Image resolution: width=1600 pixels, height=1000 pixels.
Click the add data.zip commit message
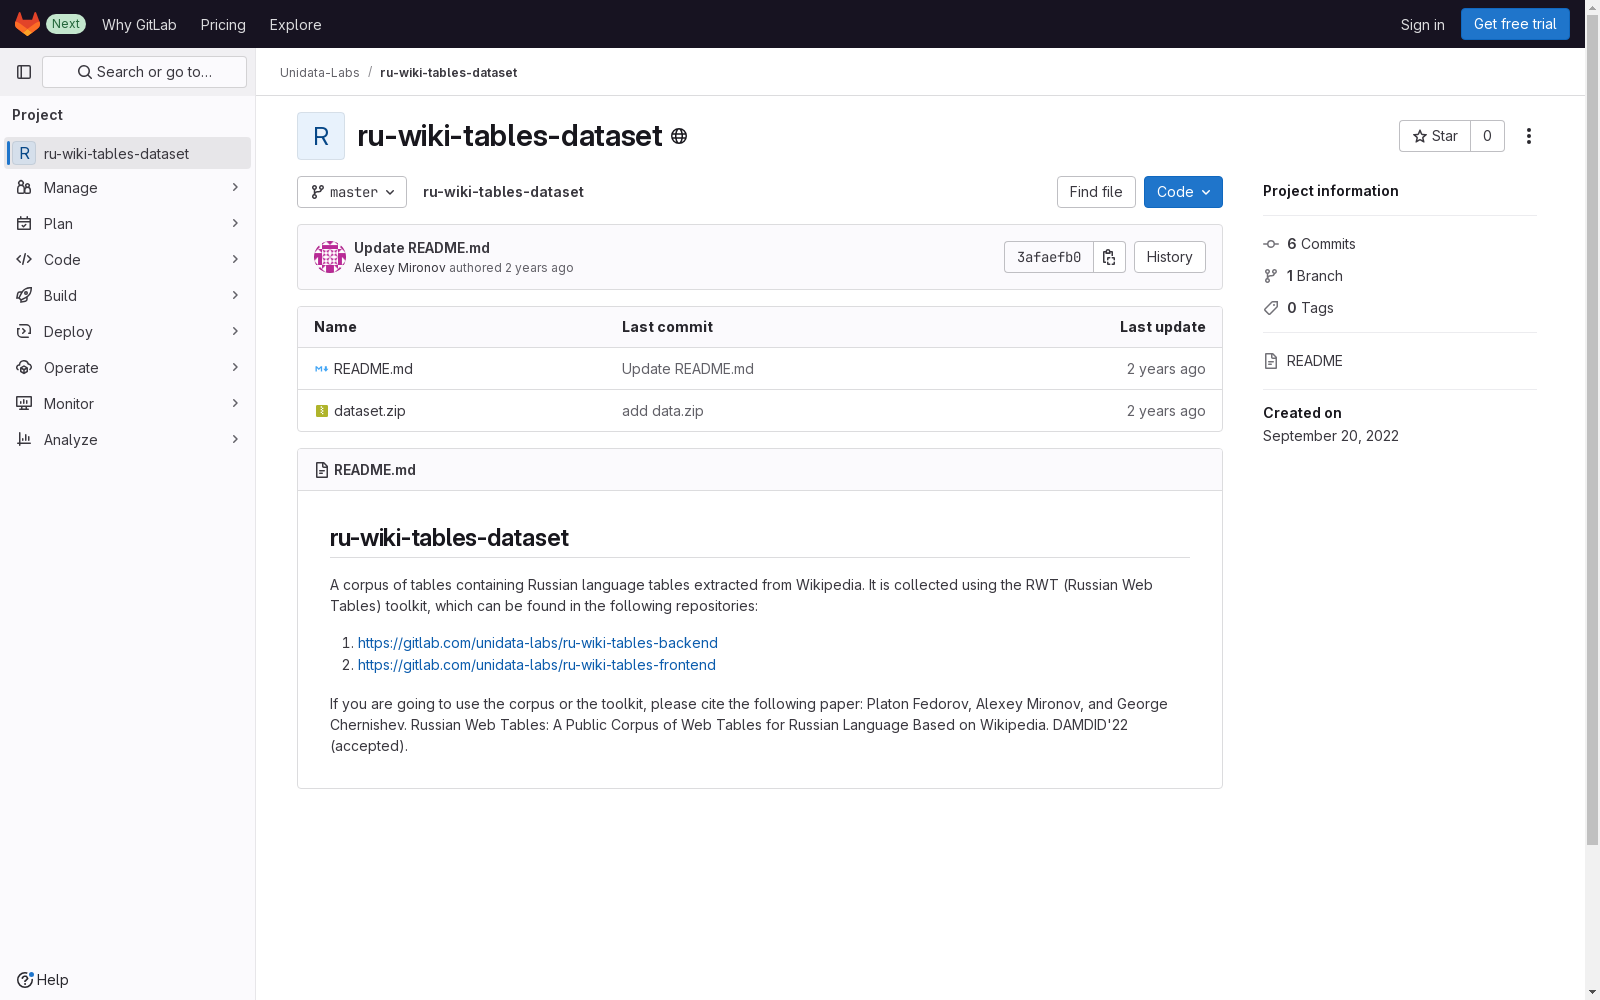tap(663, 411)
